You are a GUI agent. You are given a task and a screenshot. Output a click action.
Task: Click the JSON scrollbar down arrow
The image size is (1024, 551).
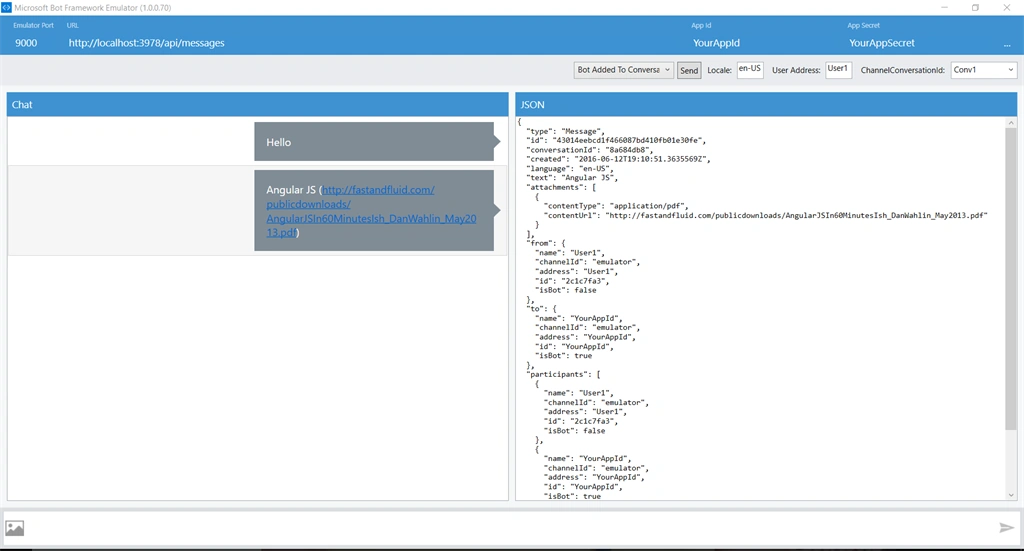pyautogui.click(x=1011, y=496)
